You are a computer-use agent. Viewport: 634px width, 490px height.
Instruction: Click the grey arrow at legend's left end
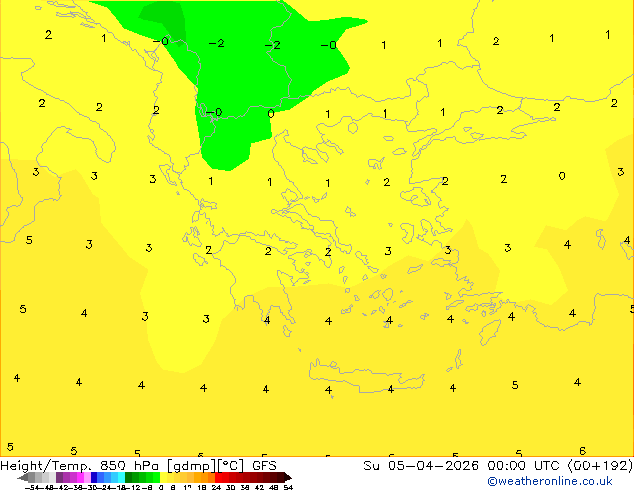coord(23,477)
